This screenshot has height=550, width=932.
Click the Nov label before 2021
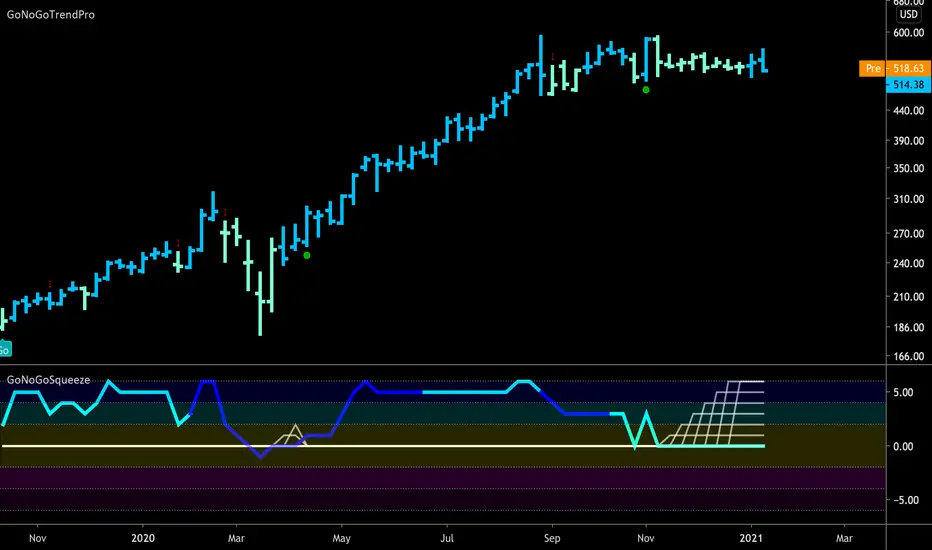click(x=646, y=538)
